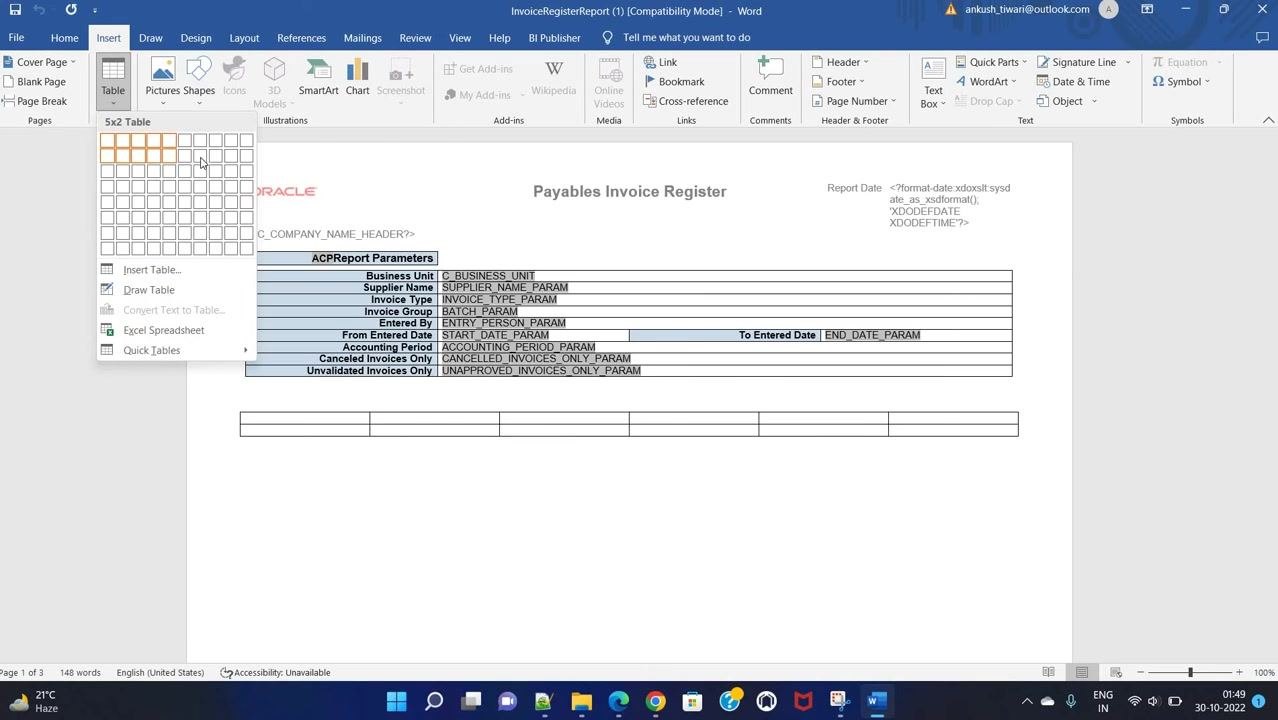Click Get Add-ins
Image resolution: width=1278 pixels, height=720 pixels.
478,69
